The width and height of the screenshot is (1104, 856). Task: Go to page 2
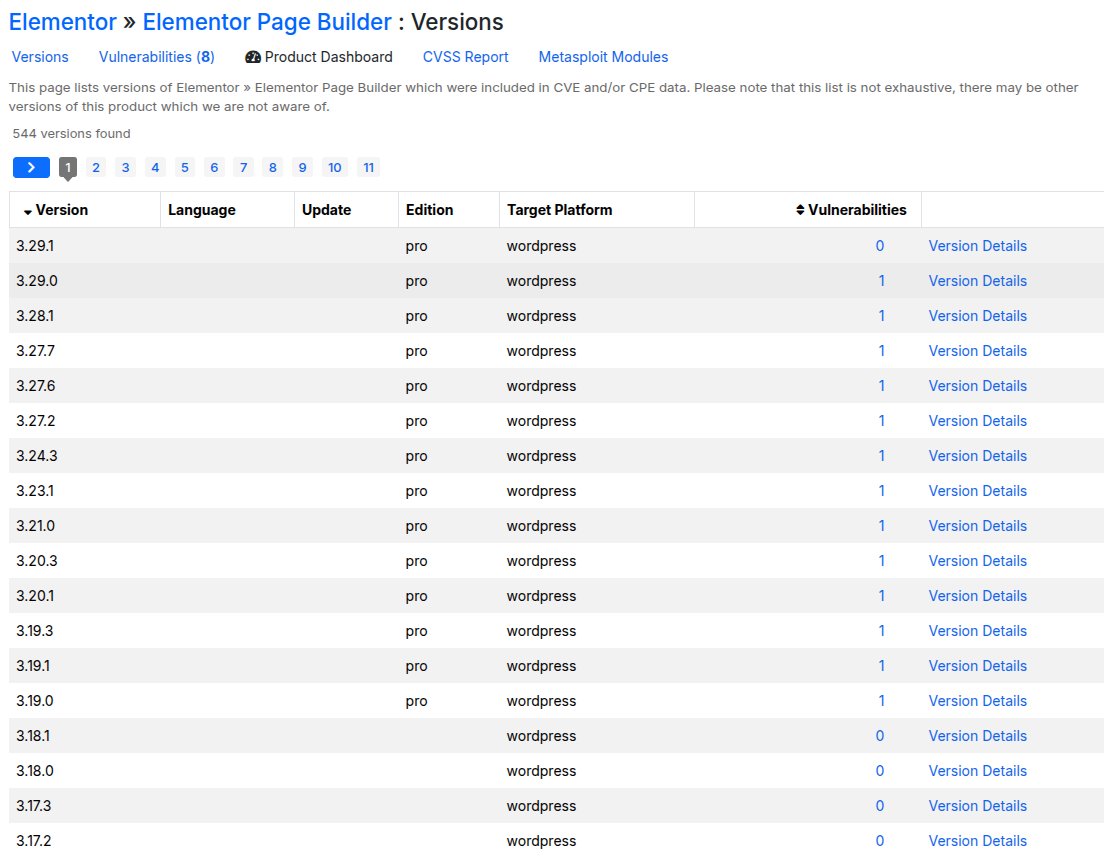point(96,168)
